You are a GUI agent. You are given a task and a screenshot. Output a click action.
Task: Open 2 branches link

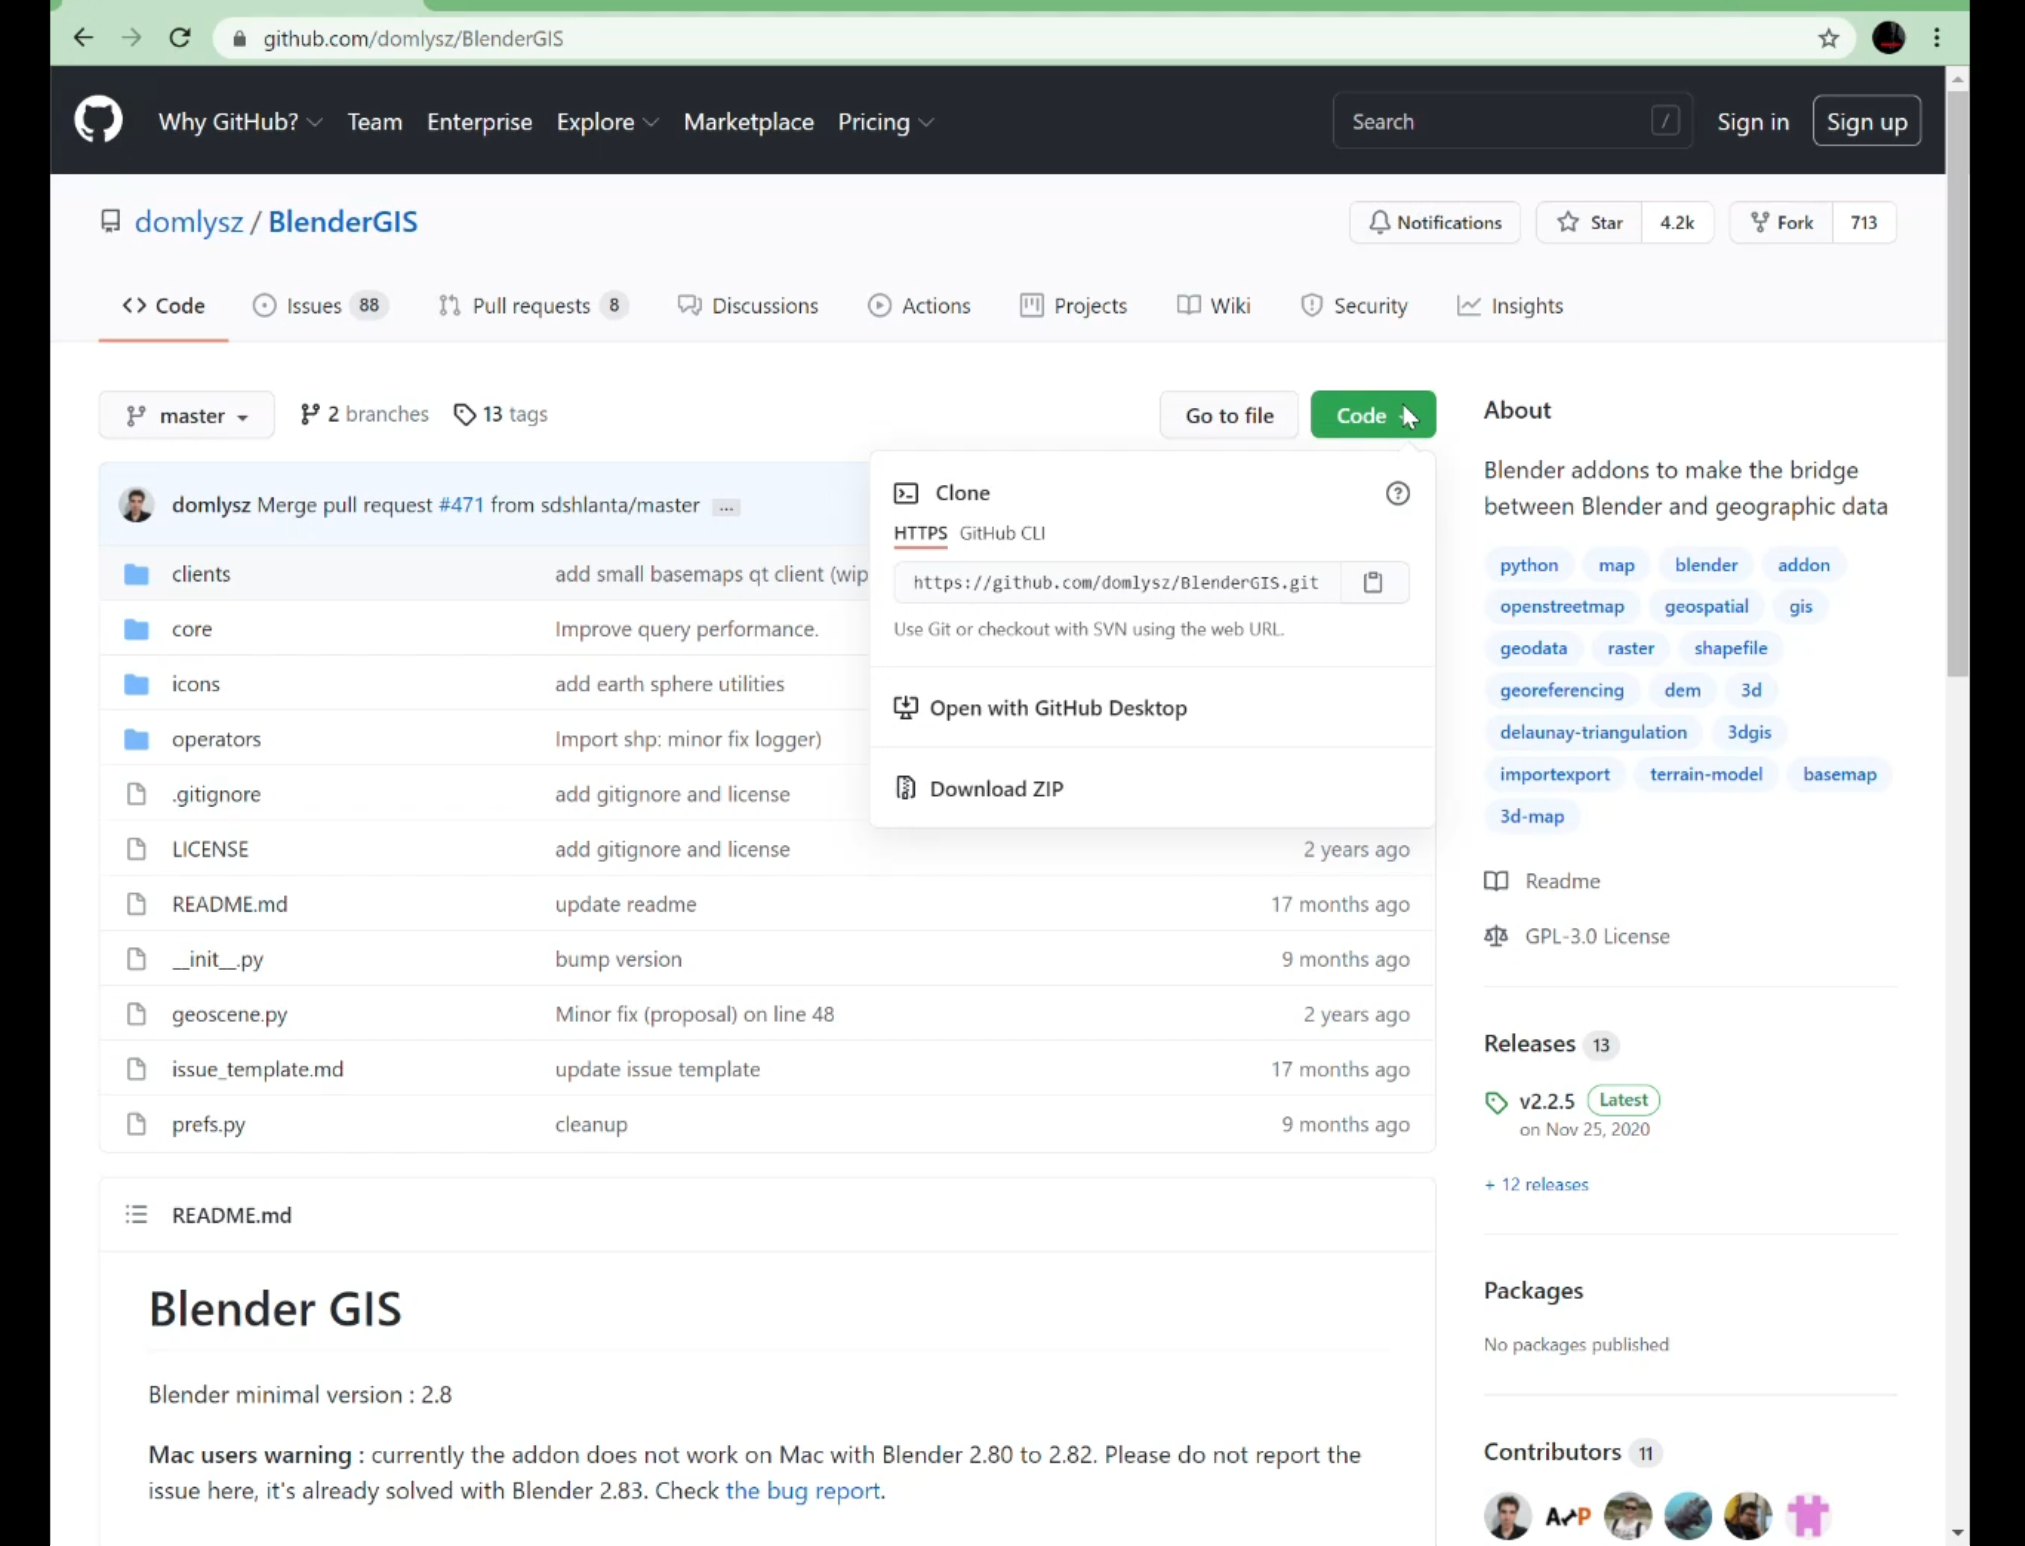(364, 414)
